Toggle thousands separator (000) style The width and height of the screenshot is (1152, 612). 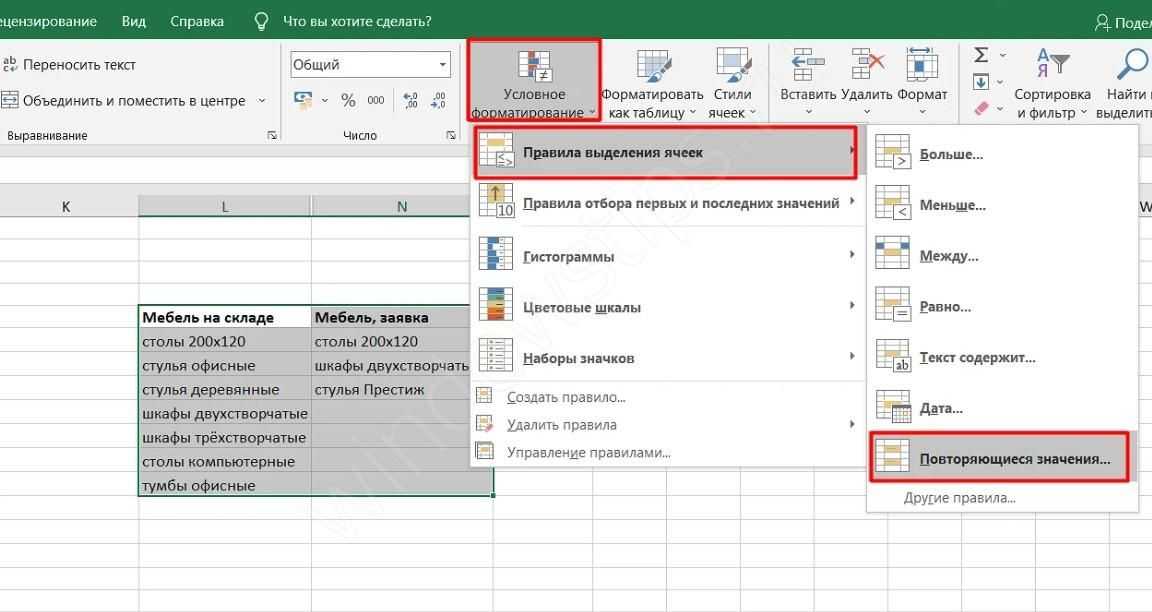(376, 100)
